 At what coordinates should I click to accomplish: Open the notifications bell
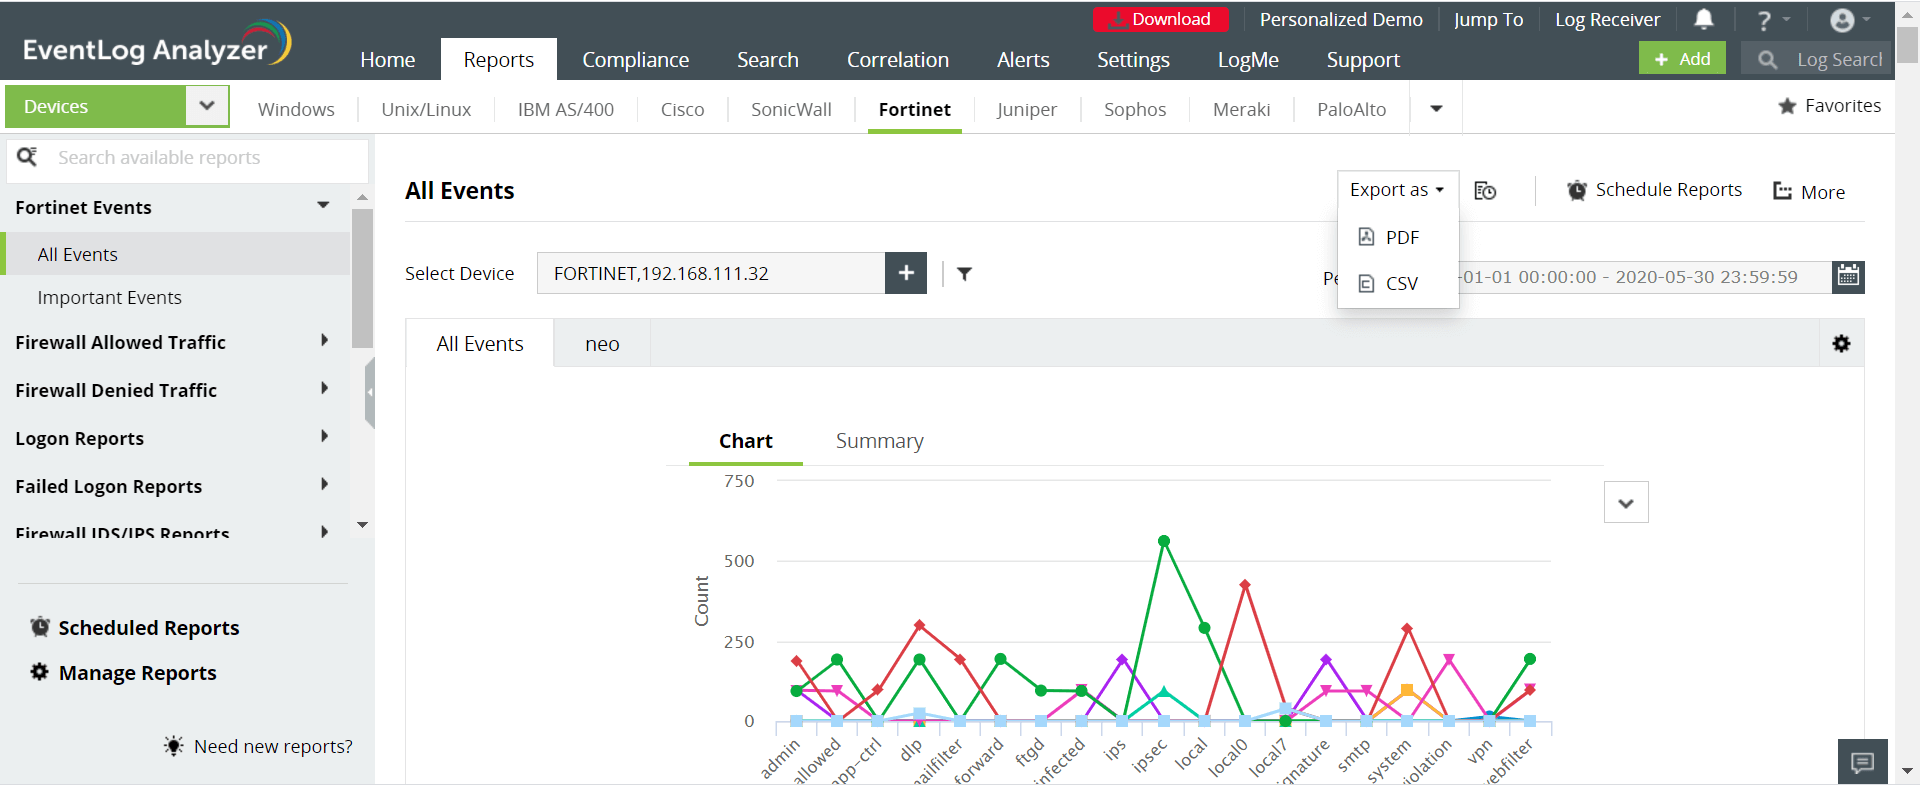click(x=1704, y=19)
